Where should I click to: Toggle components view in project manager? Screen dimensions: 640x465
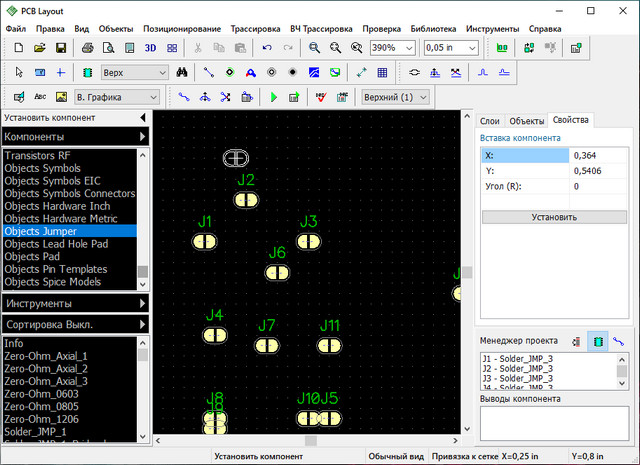[x=597, y=341]
